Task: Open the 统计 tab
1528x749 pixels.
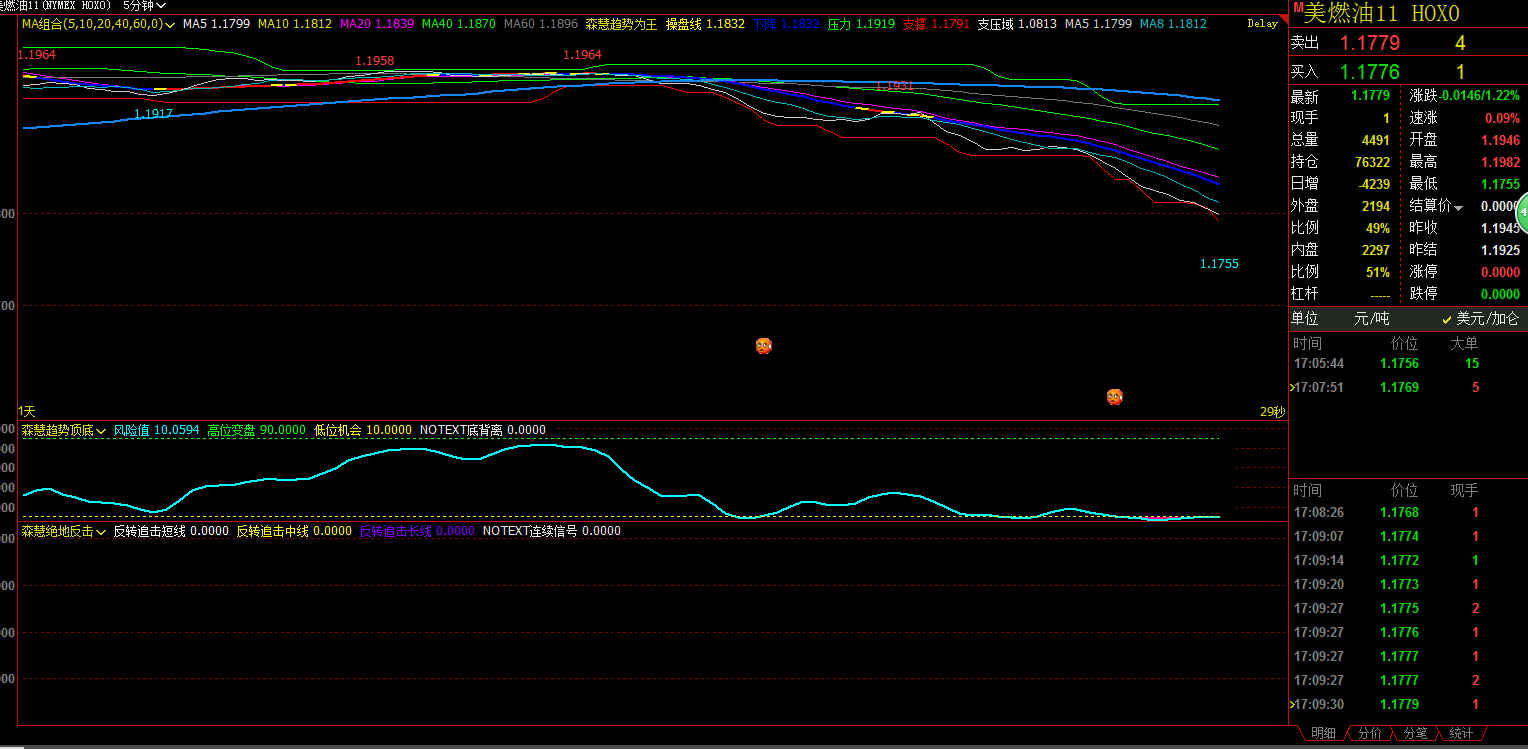Action: (x=1461, y=733)
